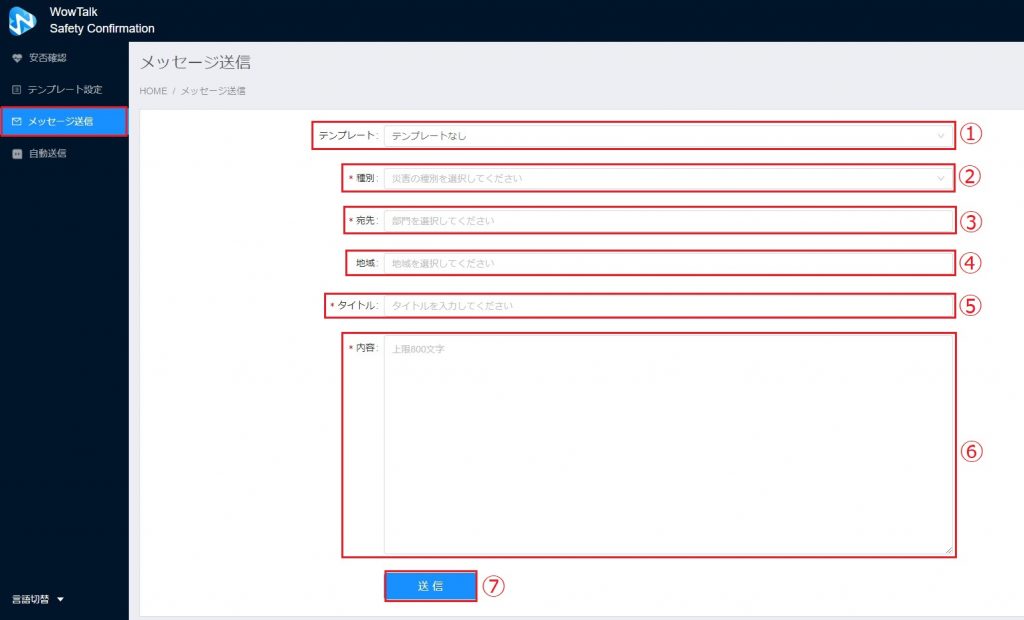Click the HOME breadcrumb link
This screenshot has height=620, width=1024.
pyautogui.click(x=153, y=91)
